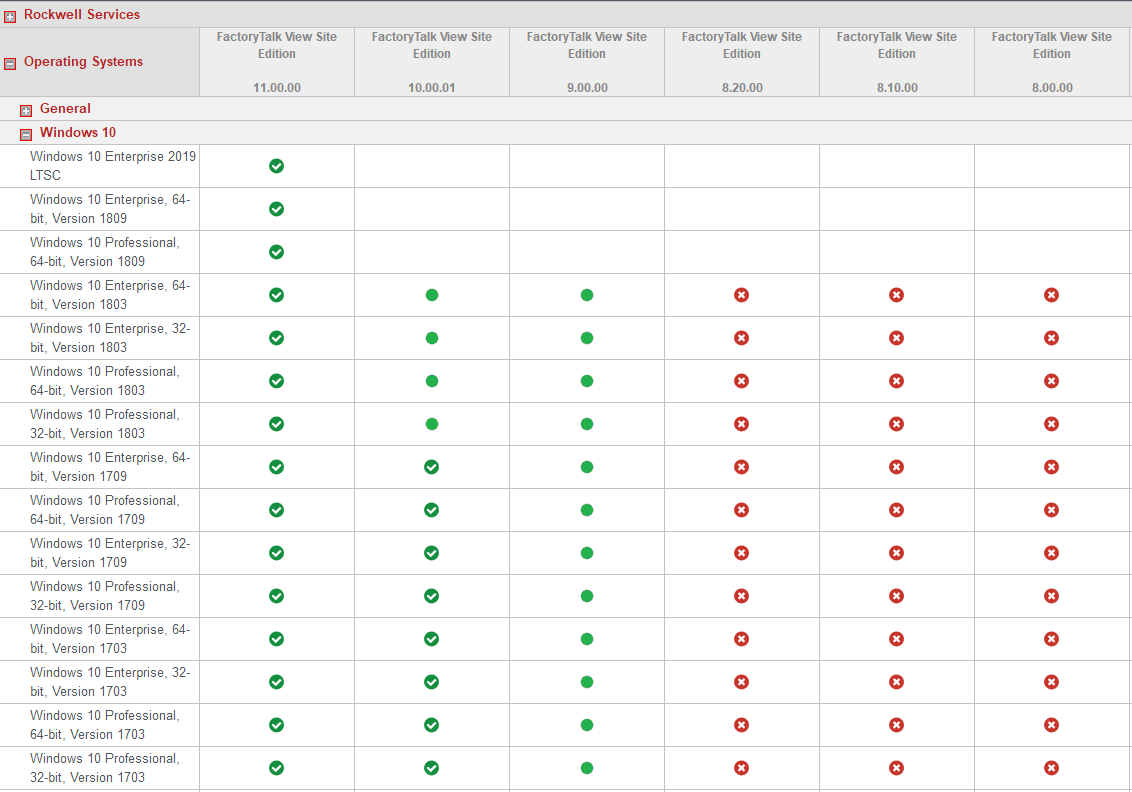Viewport: 1132px width, 792px height.
Task: Select row label Windows 10 Professional, 32-bit, Version 1709
Action: (x=105, y=596)
